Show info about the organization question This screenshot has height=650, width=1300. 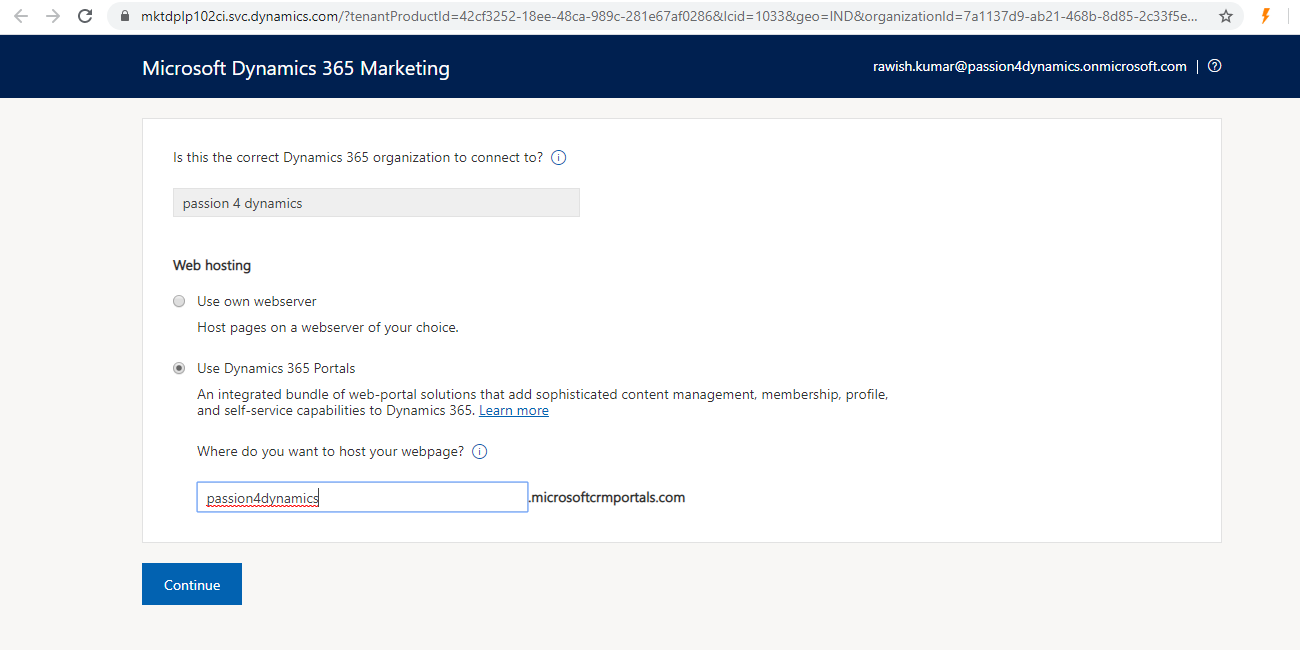pos(559,158)
